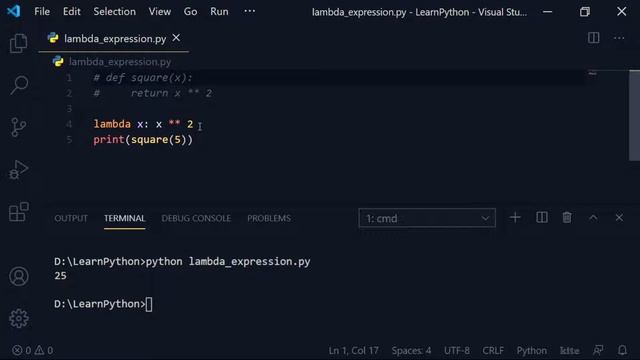Click the kite status item
Viewport: 640px width, 360px height.
tap(569, 350)
